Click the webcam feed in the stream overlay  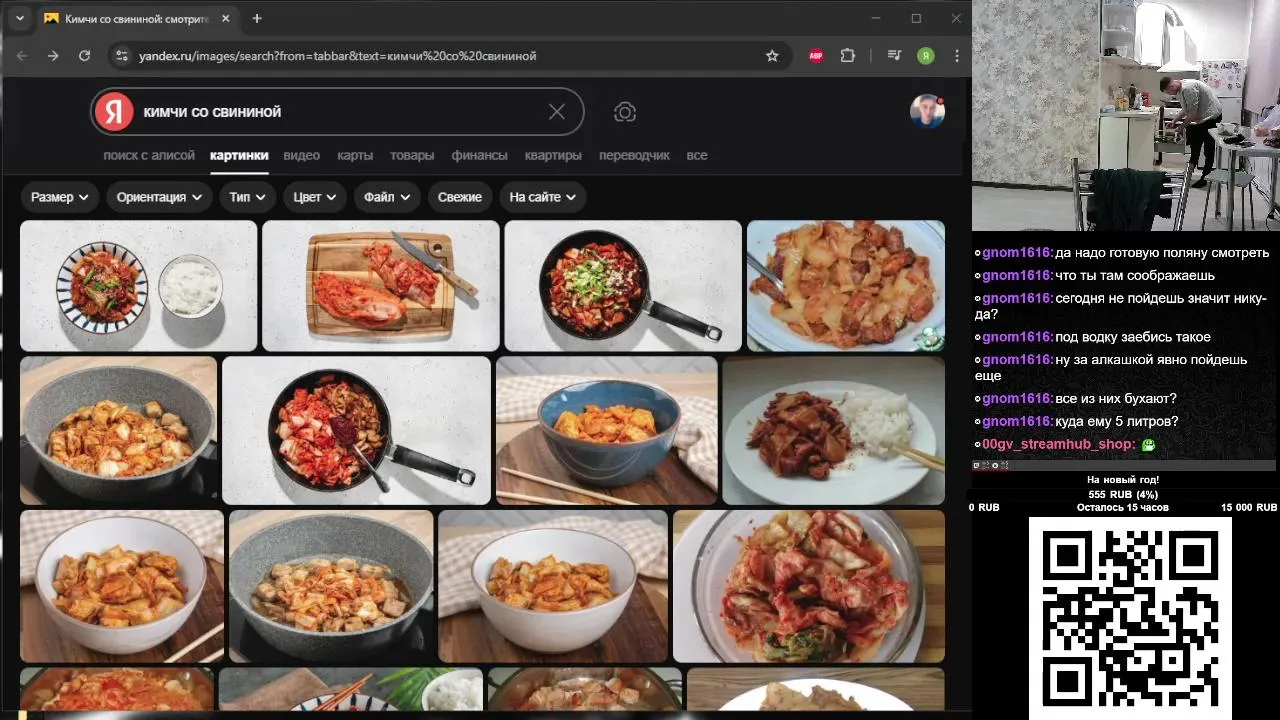tap(1126, 115)
